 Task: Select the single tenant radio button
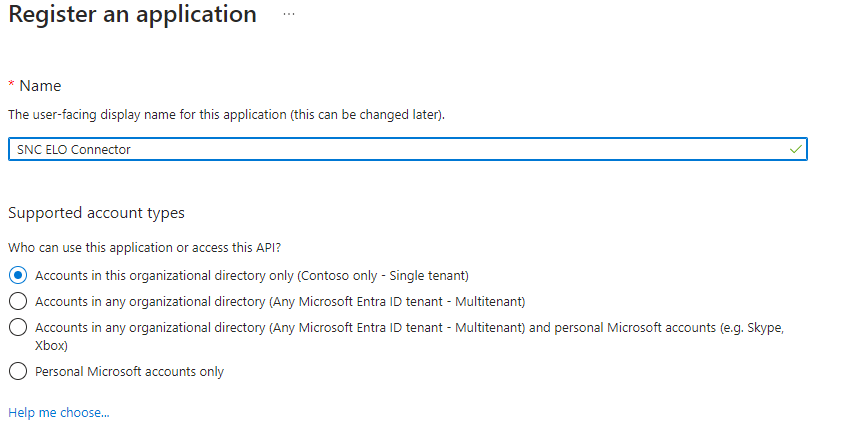pyautogui.click(x=17, y=275)
